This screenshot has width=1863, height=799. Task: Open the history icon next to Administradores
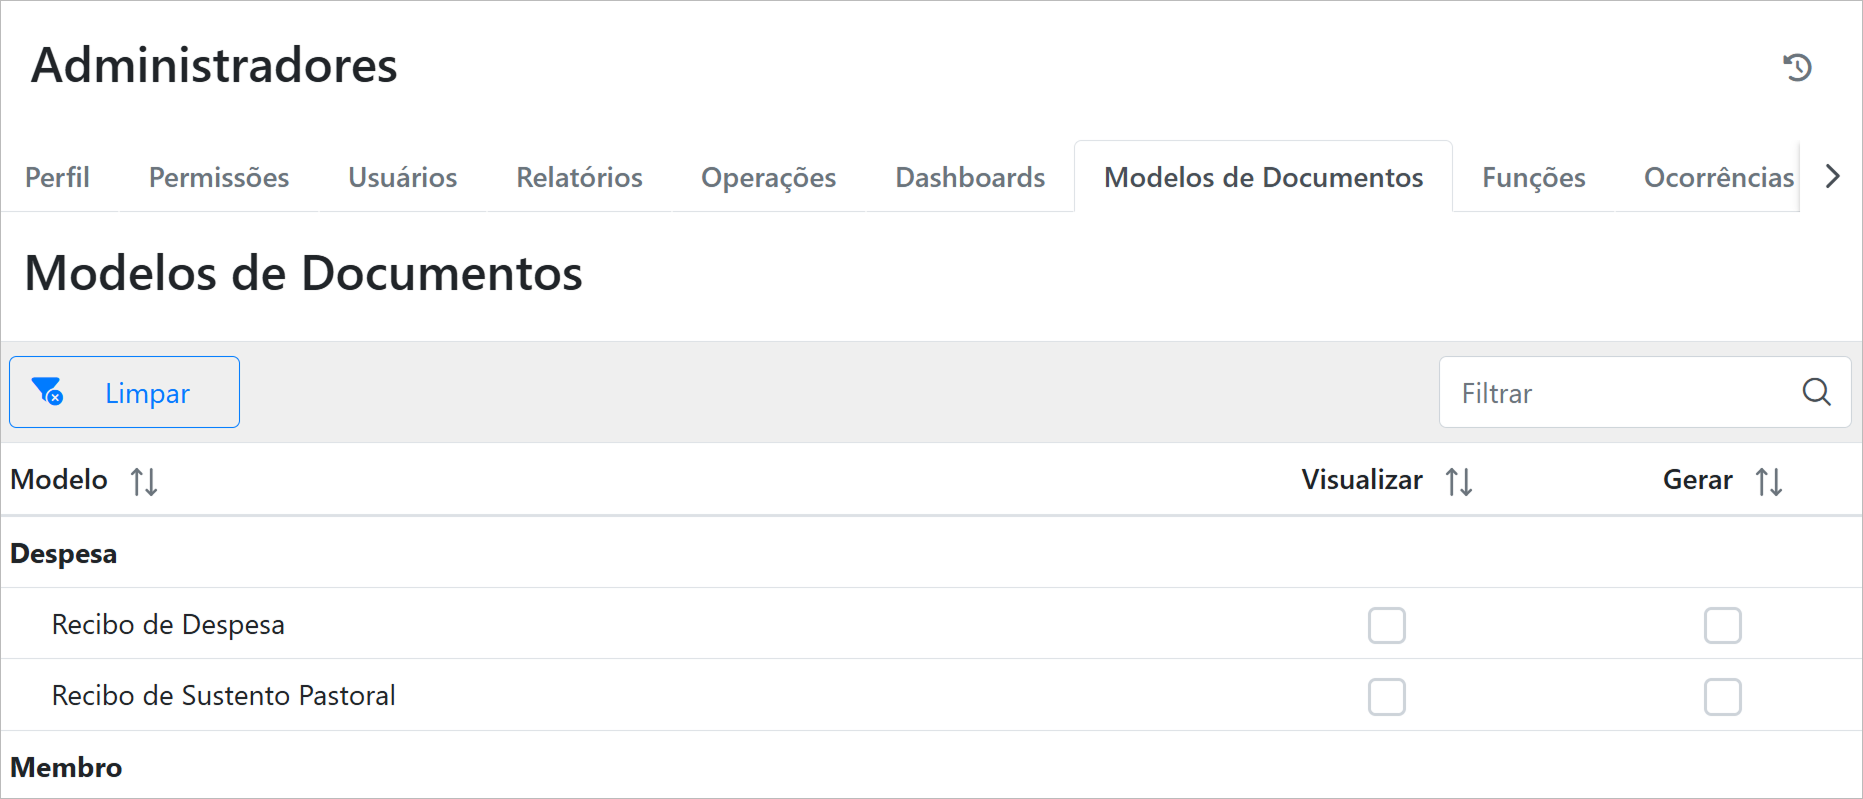[1797, 67]
